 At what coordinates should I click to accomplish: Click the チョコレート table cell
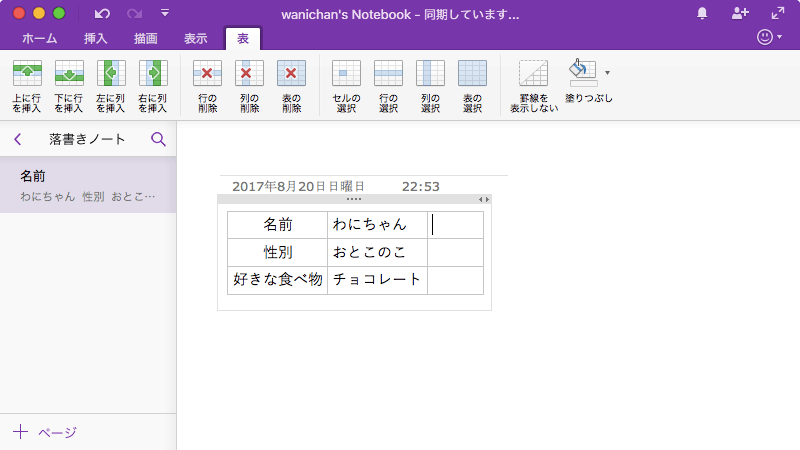(377, 280)
